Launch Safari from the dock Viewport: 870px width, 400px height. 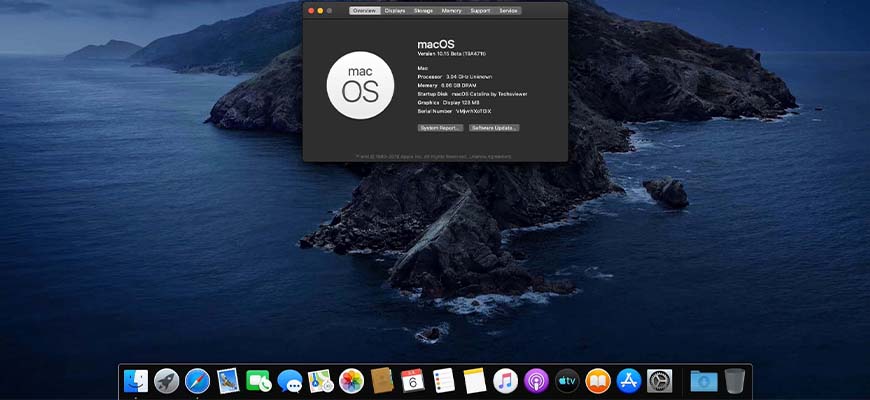(198, 381)
